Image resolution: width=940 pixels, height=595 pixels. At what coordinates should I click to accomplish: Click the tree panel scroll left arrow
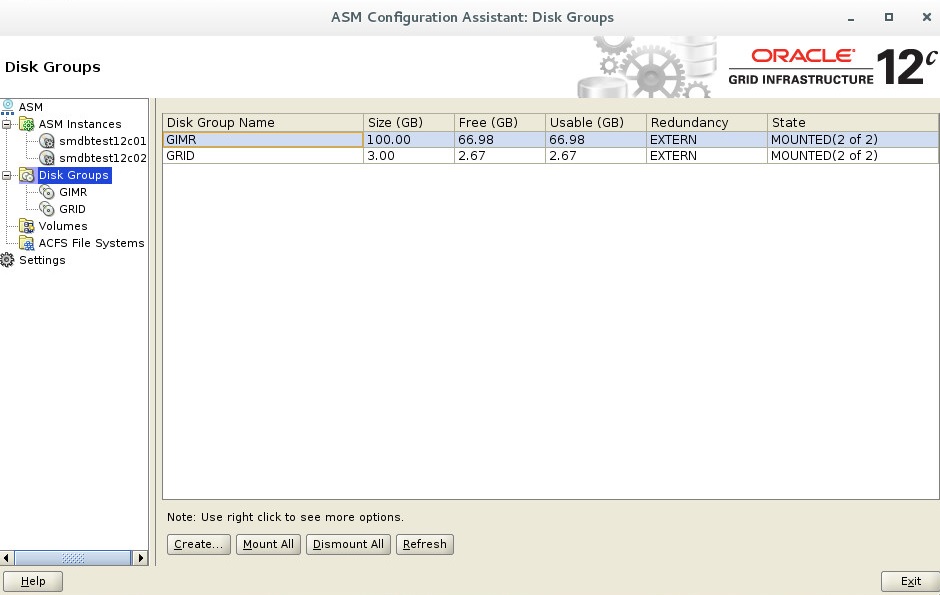(7, 558)
